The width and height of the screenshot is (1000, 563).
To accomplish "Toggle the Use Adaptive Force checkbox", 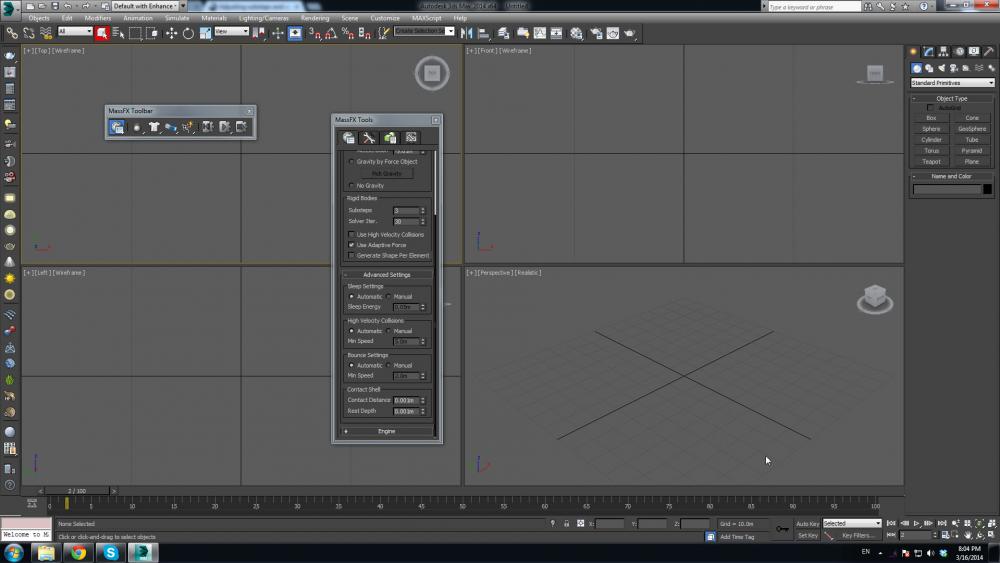I will pyautogui.click(x=351, y=245).
